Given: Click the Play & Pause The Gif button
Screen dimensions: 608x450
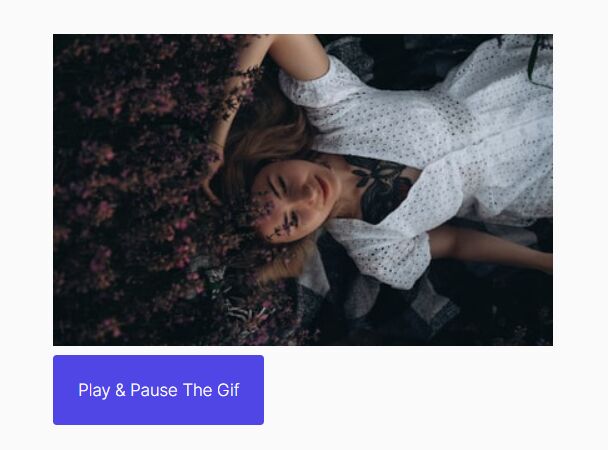Looking at the screenshot, I should (x=158, y=390).
